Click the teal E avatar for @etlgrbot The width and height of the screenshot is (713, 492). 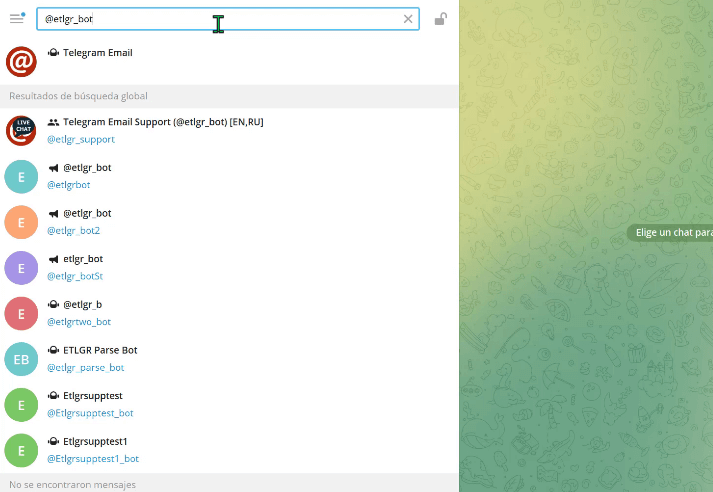(x=21, y=176)
